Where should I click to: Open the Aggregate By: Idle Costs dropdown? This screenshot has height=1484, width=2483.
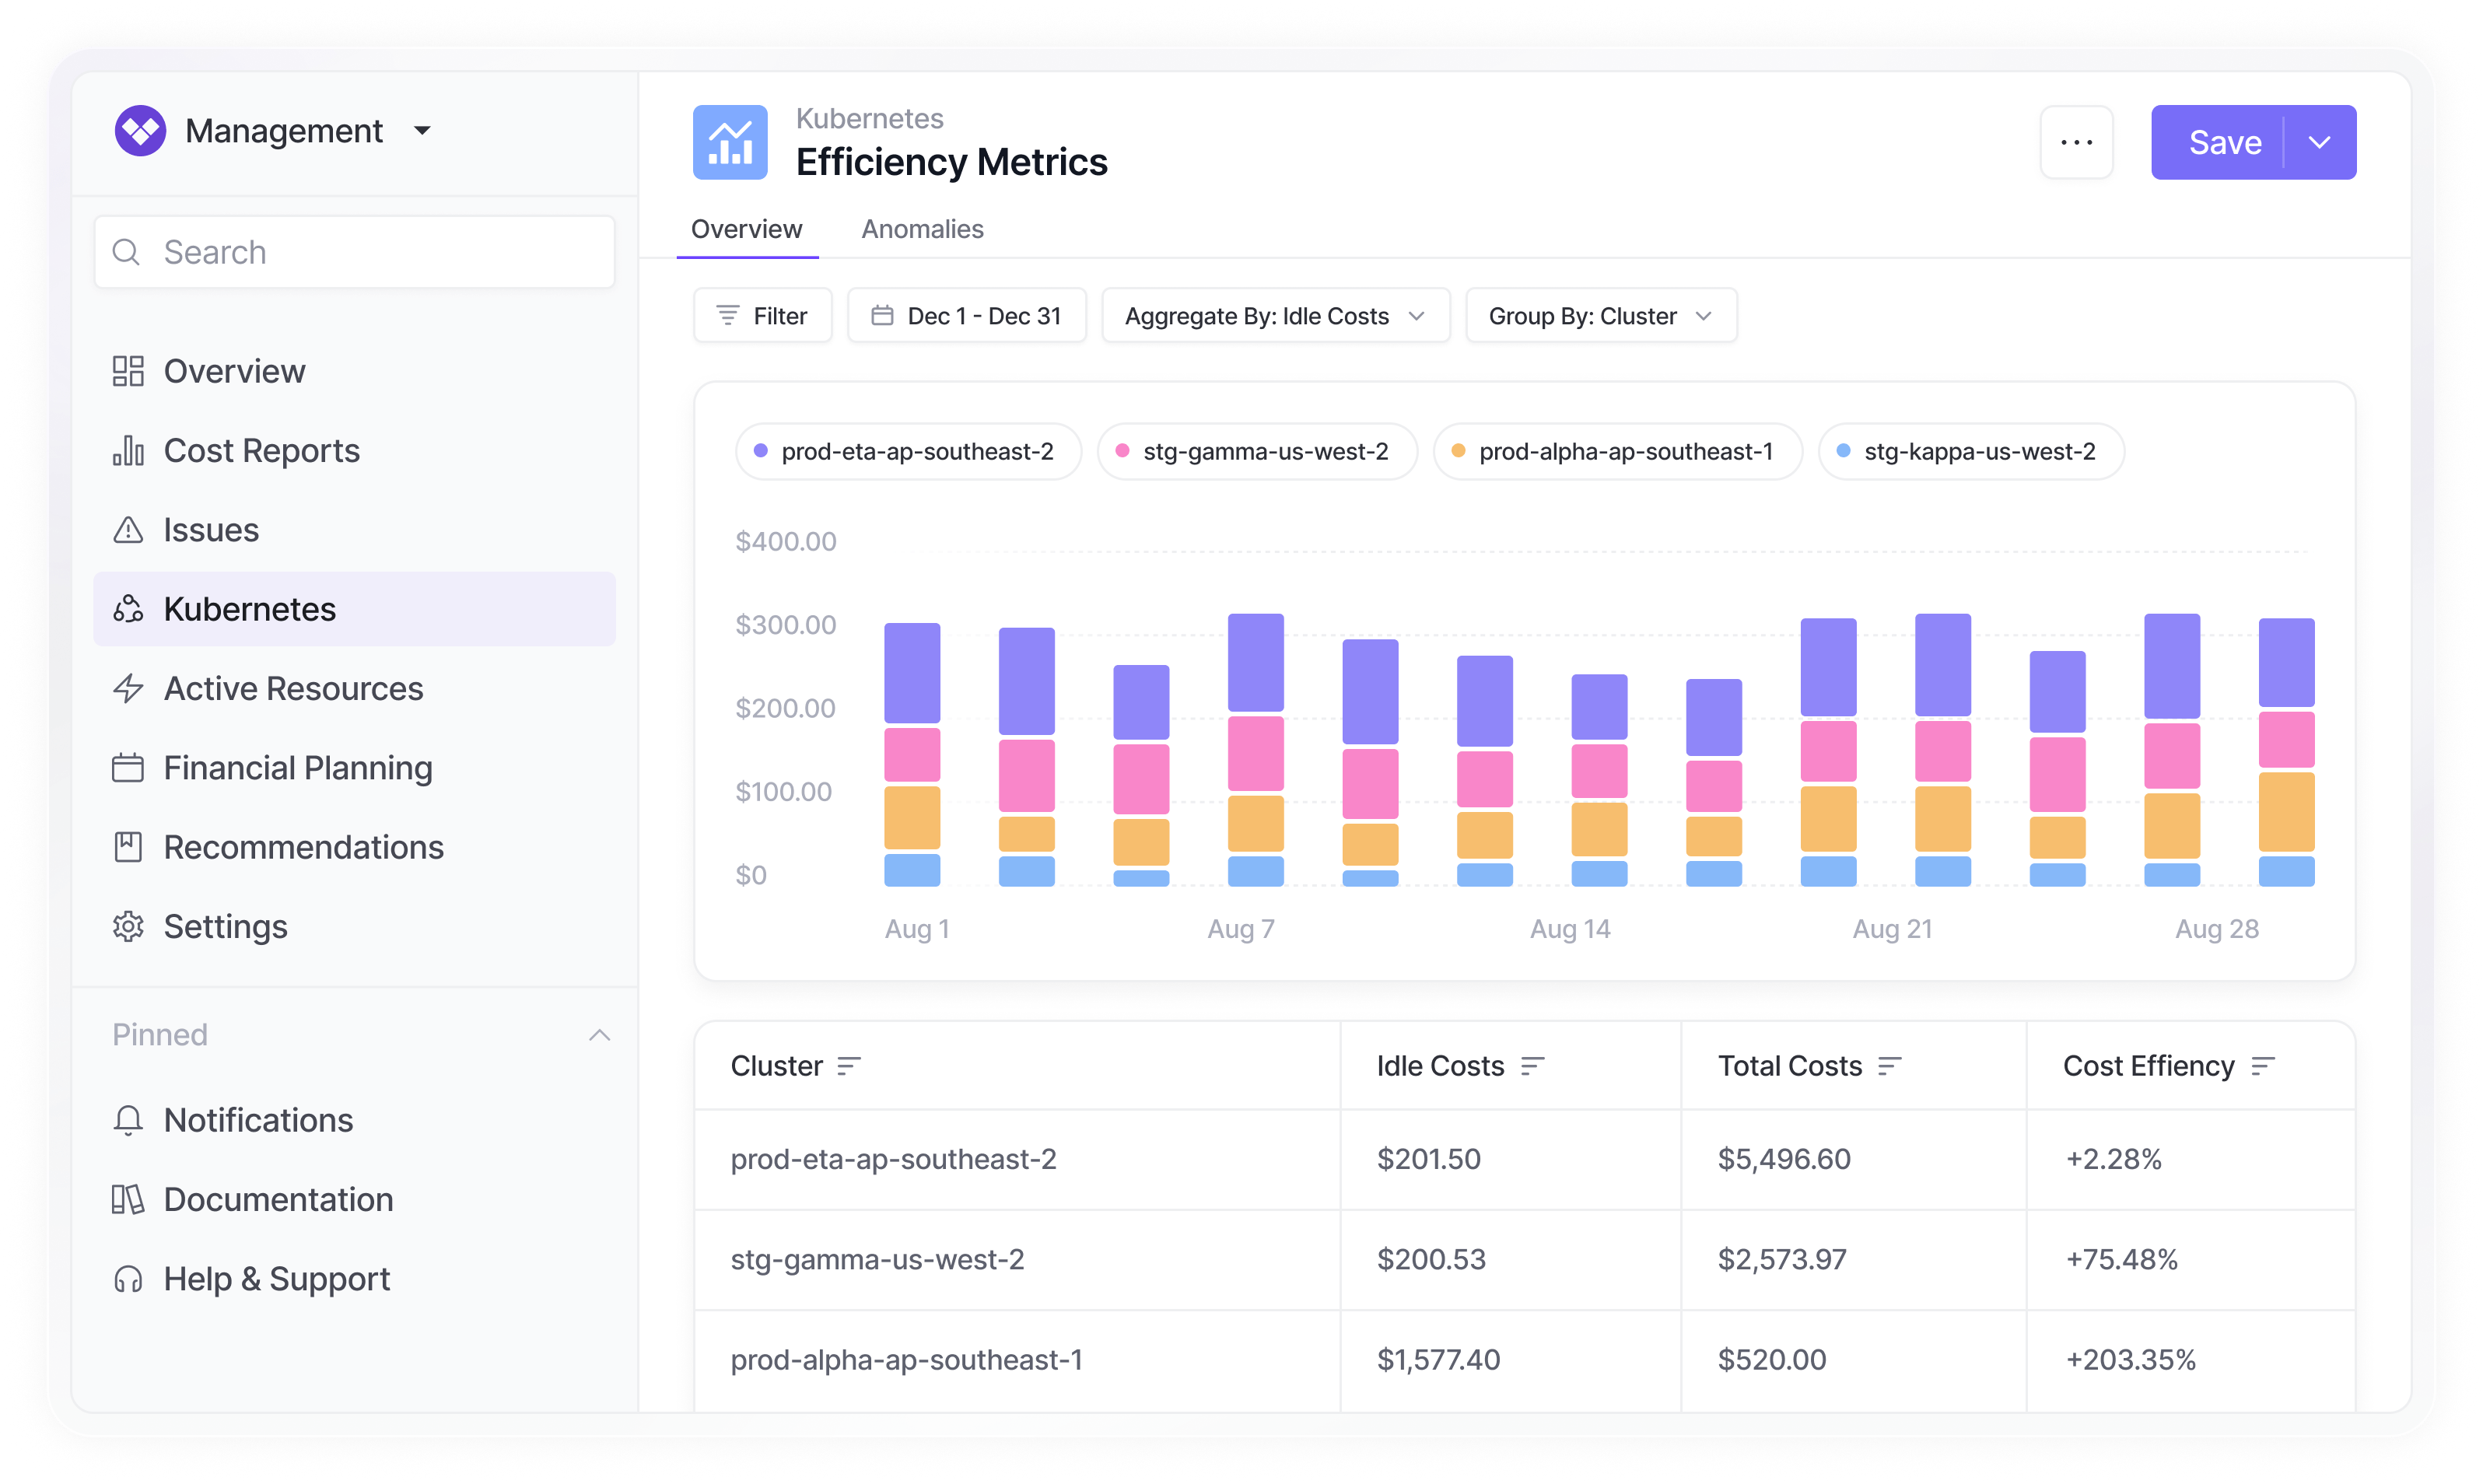(x=1275, y=316)
